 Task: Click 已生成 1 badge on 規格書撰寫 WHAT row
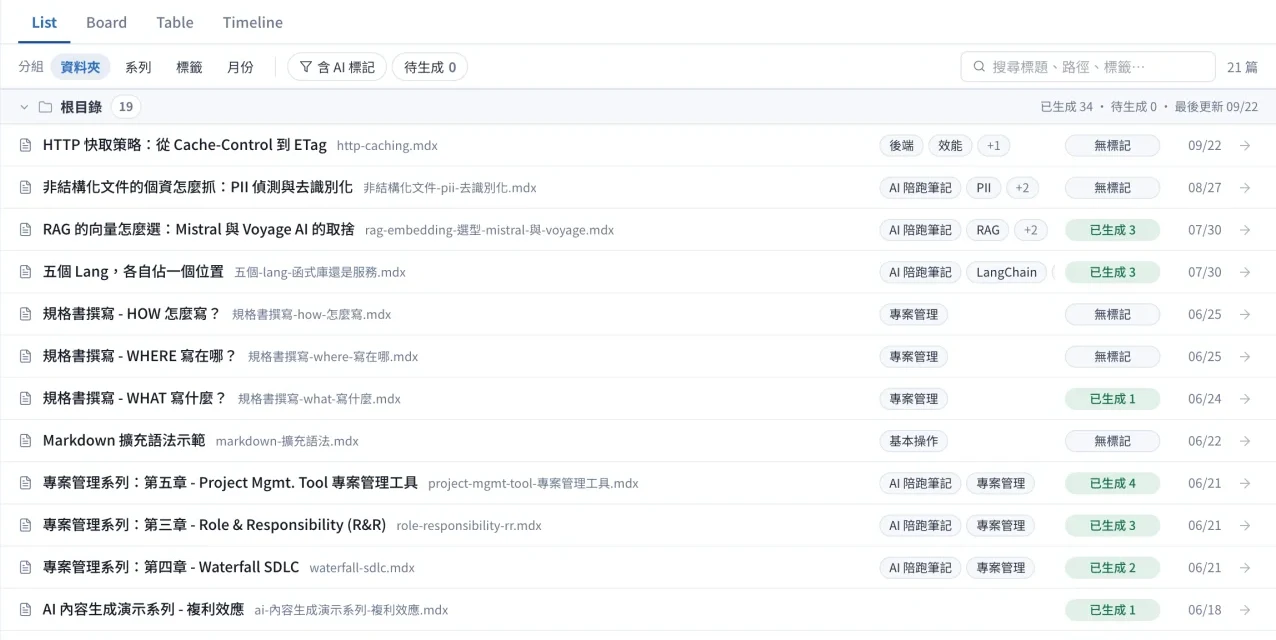(x=1112, y=399)
